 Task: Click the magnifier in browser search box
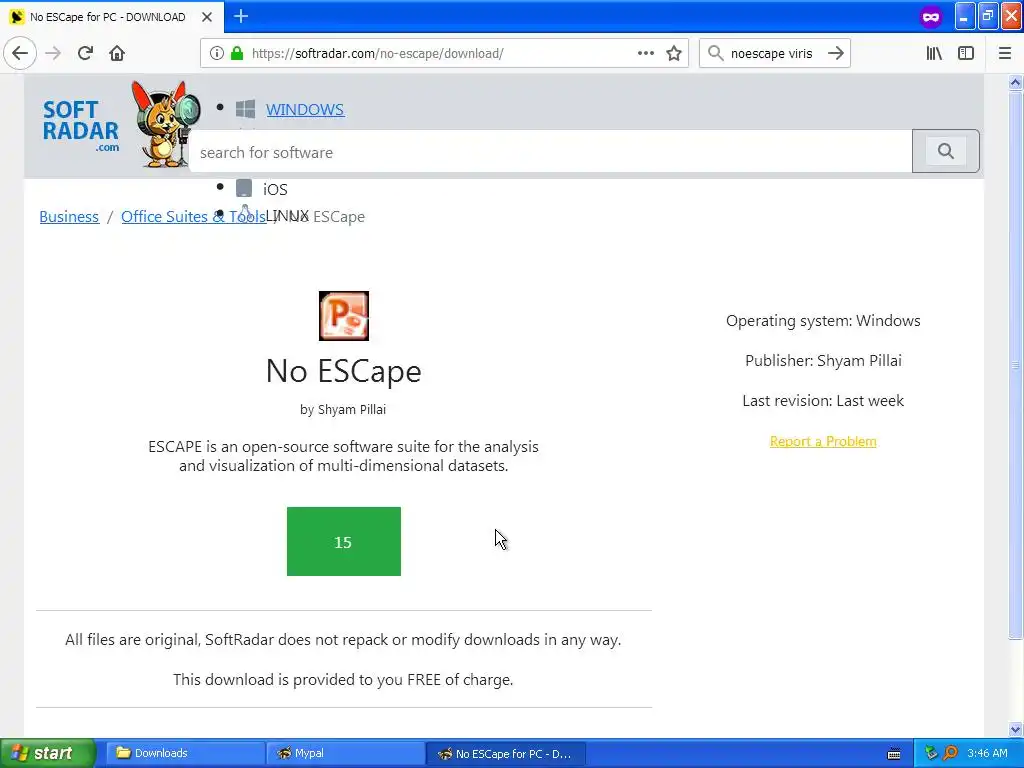[x=716, y=53]
